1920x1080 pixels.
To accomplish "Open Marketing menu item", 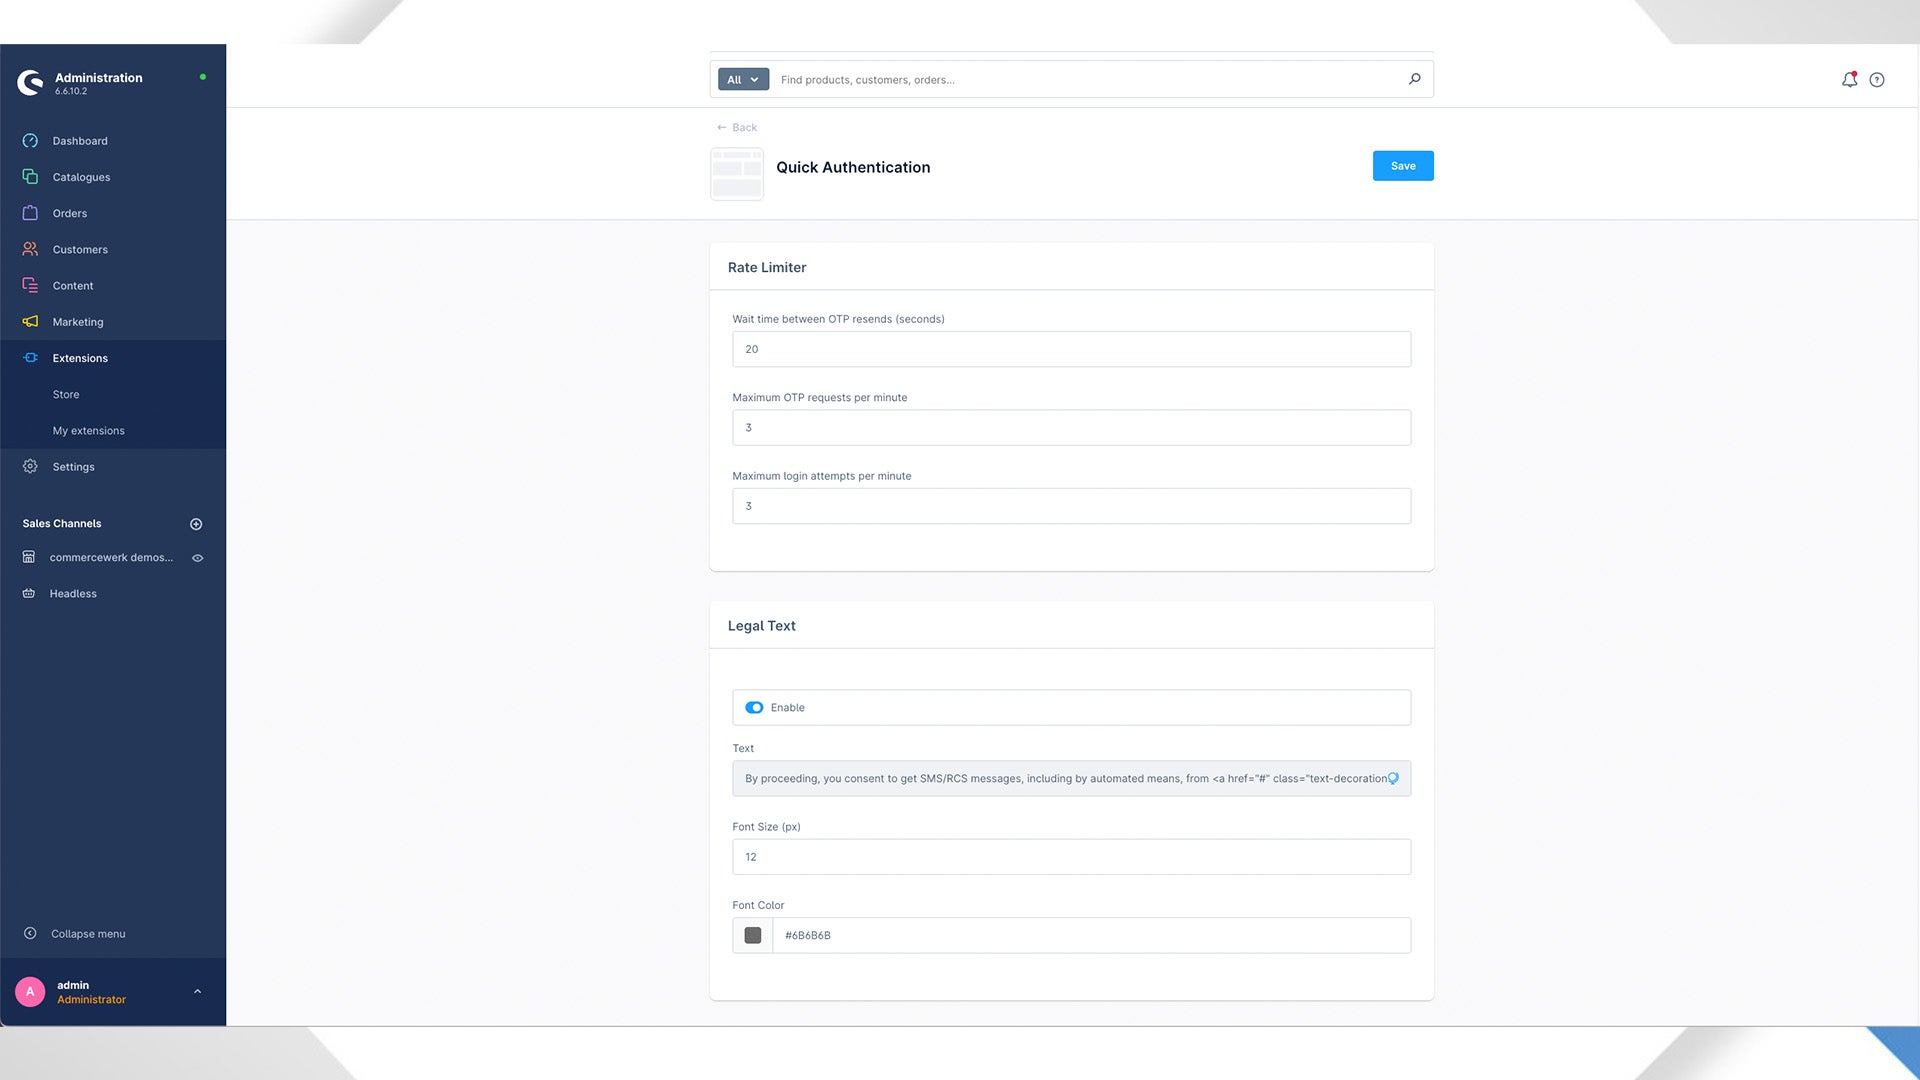I will click(x=78, y=322).
